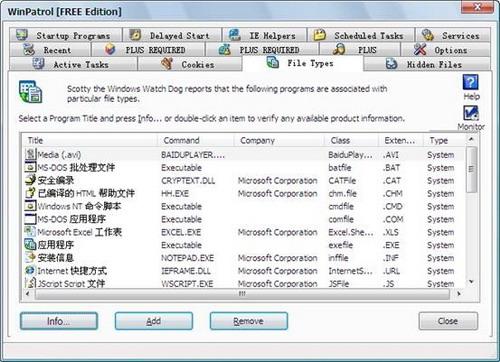This screenshot has height=362, width=500.
Task: Click the Remove button
Action: click(x=249, y=321)
